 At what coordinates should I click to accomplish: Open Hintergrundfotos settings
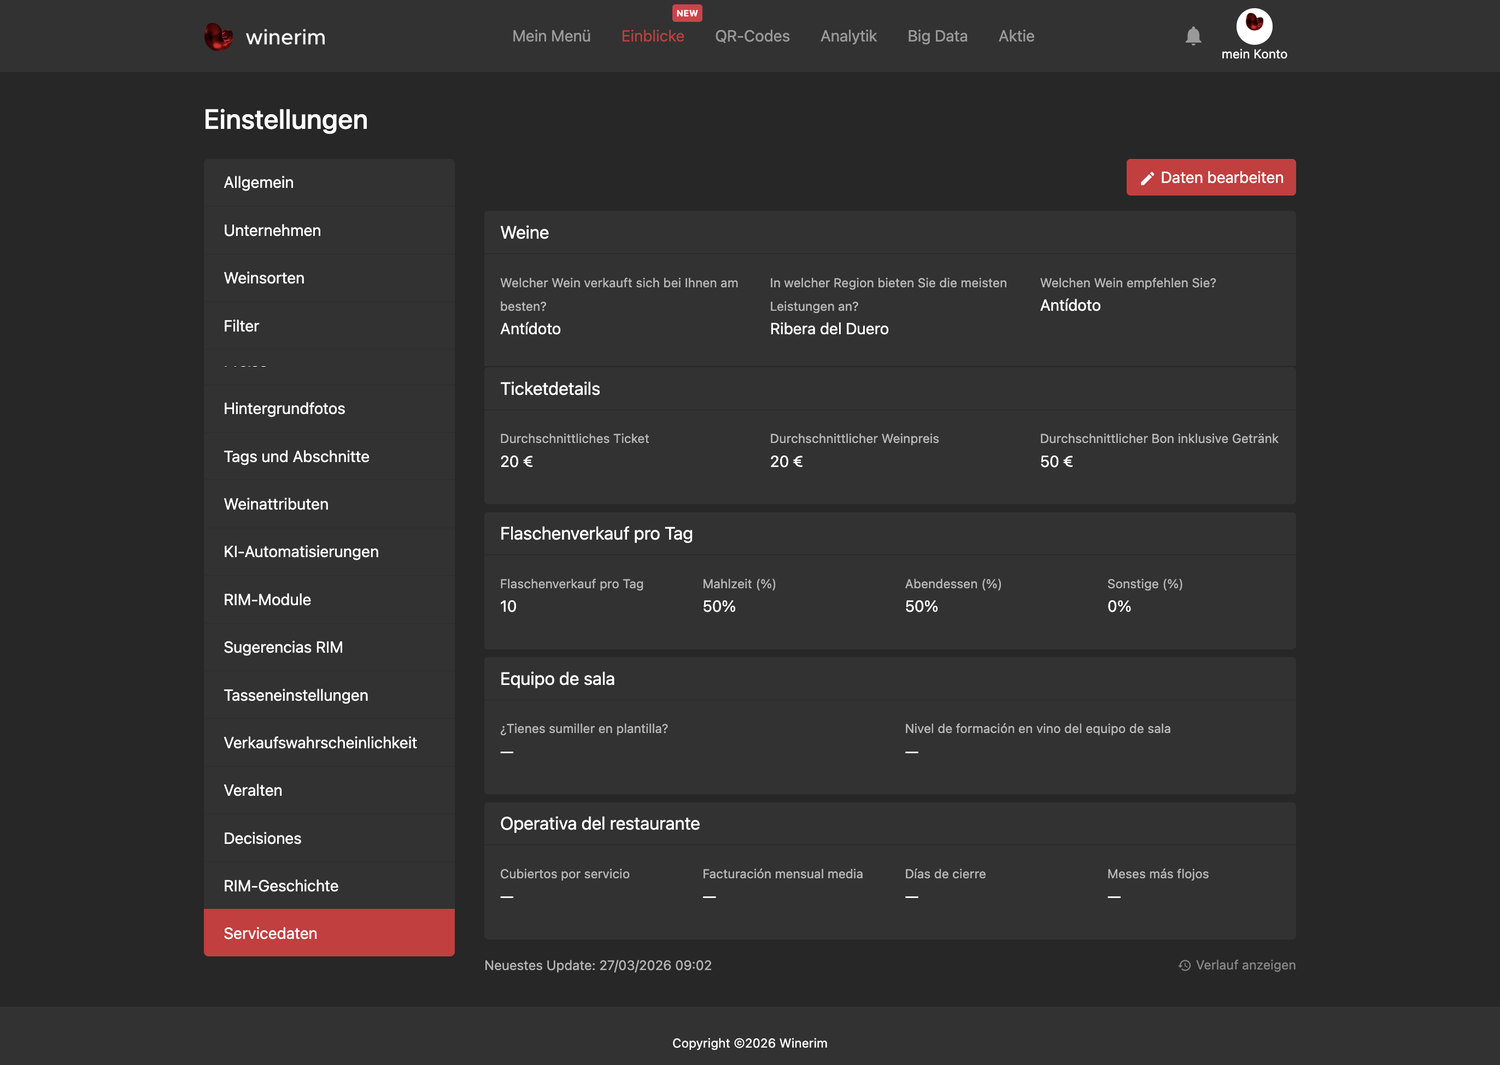(329, 408)
